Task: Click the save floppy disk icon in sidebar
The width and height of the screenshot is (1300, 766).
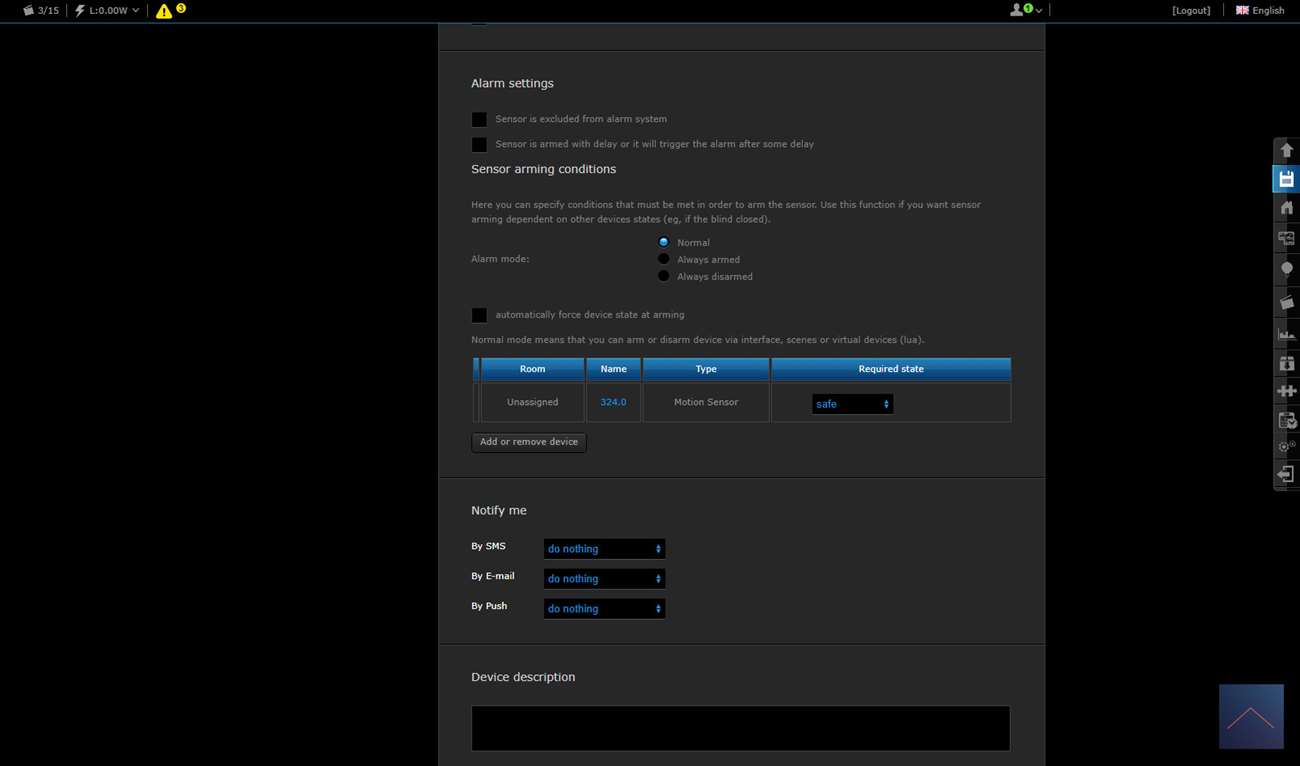Action: point(1286,179)
